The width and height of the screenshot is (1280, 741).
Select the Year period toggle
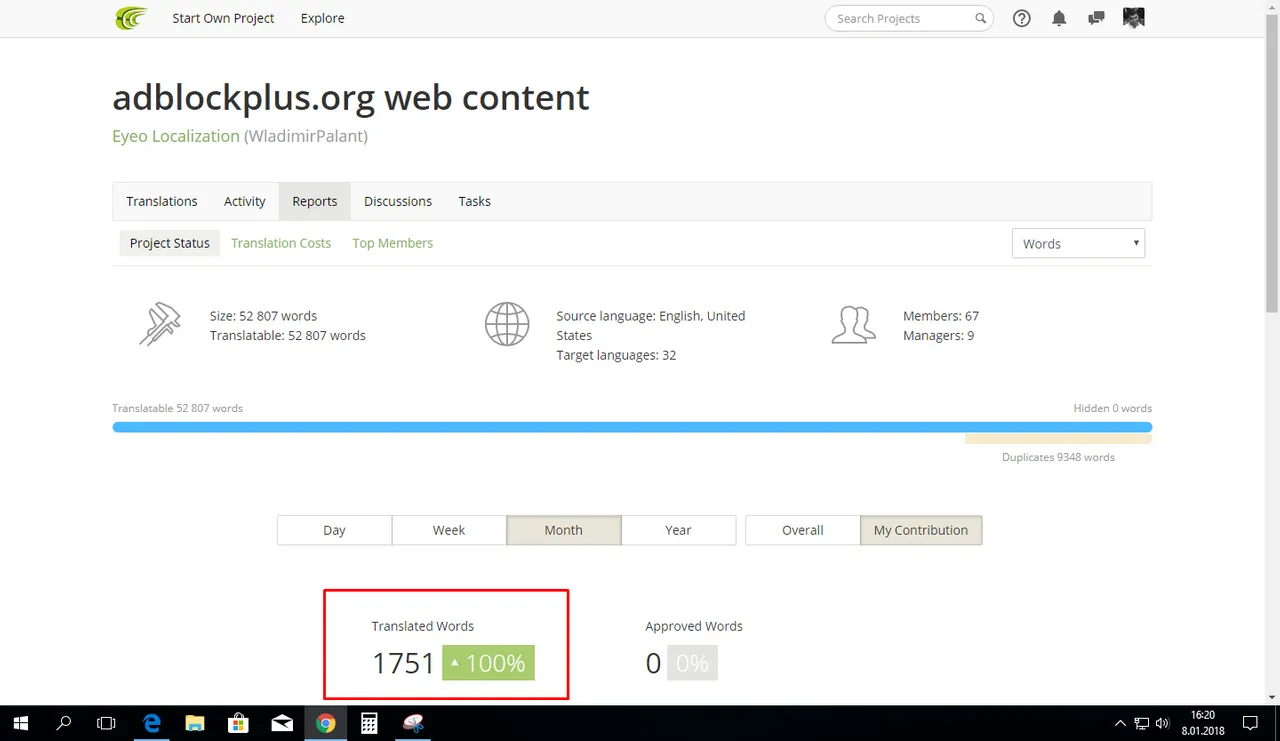[x=678, y=530]
